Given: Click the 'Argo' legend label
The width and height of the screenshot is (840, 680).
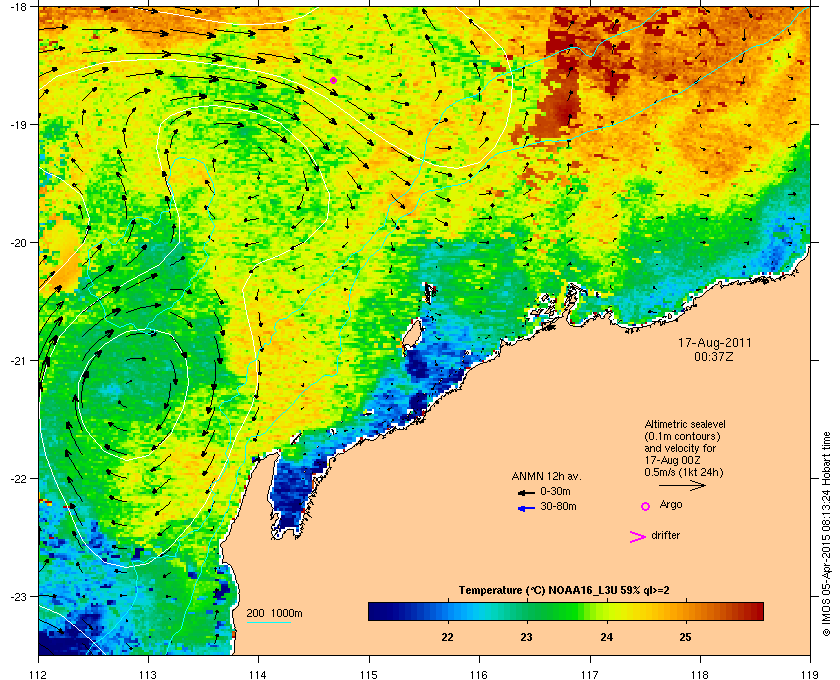Looking at the screenshot, I should coord(671,505).
